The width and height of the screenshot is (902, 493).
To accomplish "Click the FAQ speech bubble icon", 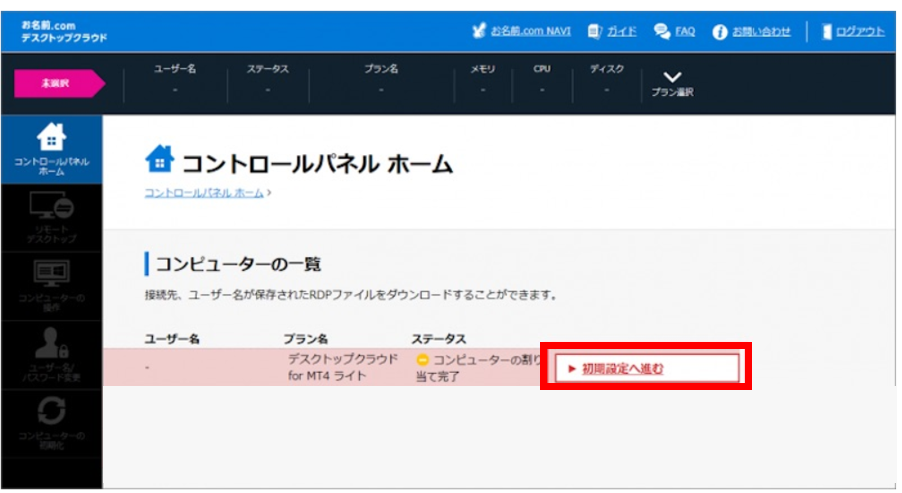I will (662, 31).
